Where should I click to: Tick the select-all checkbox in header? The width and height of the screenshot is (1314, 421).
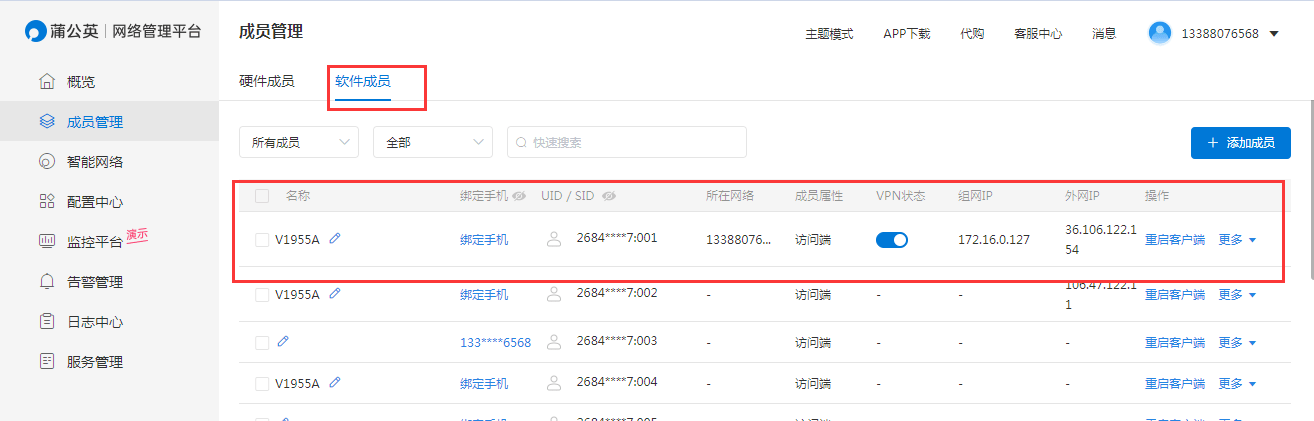pos(262,196)
